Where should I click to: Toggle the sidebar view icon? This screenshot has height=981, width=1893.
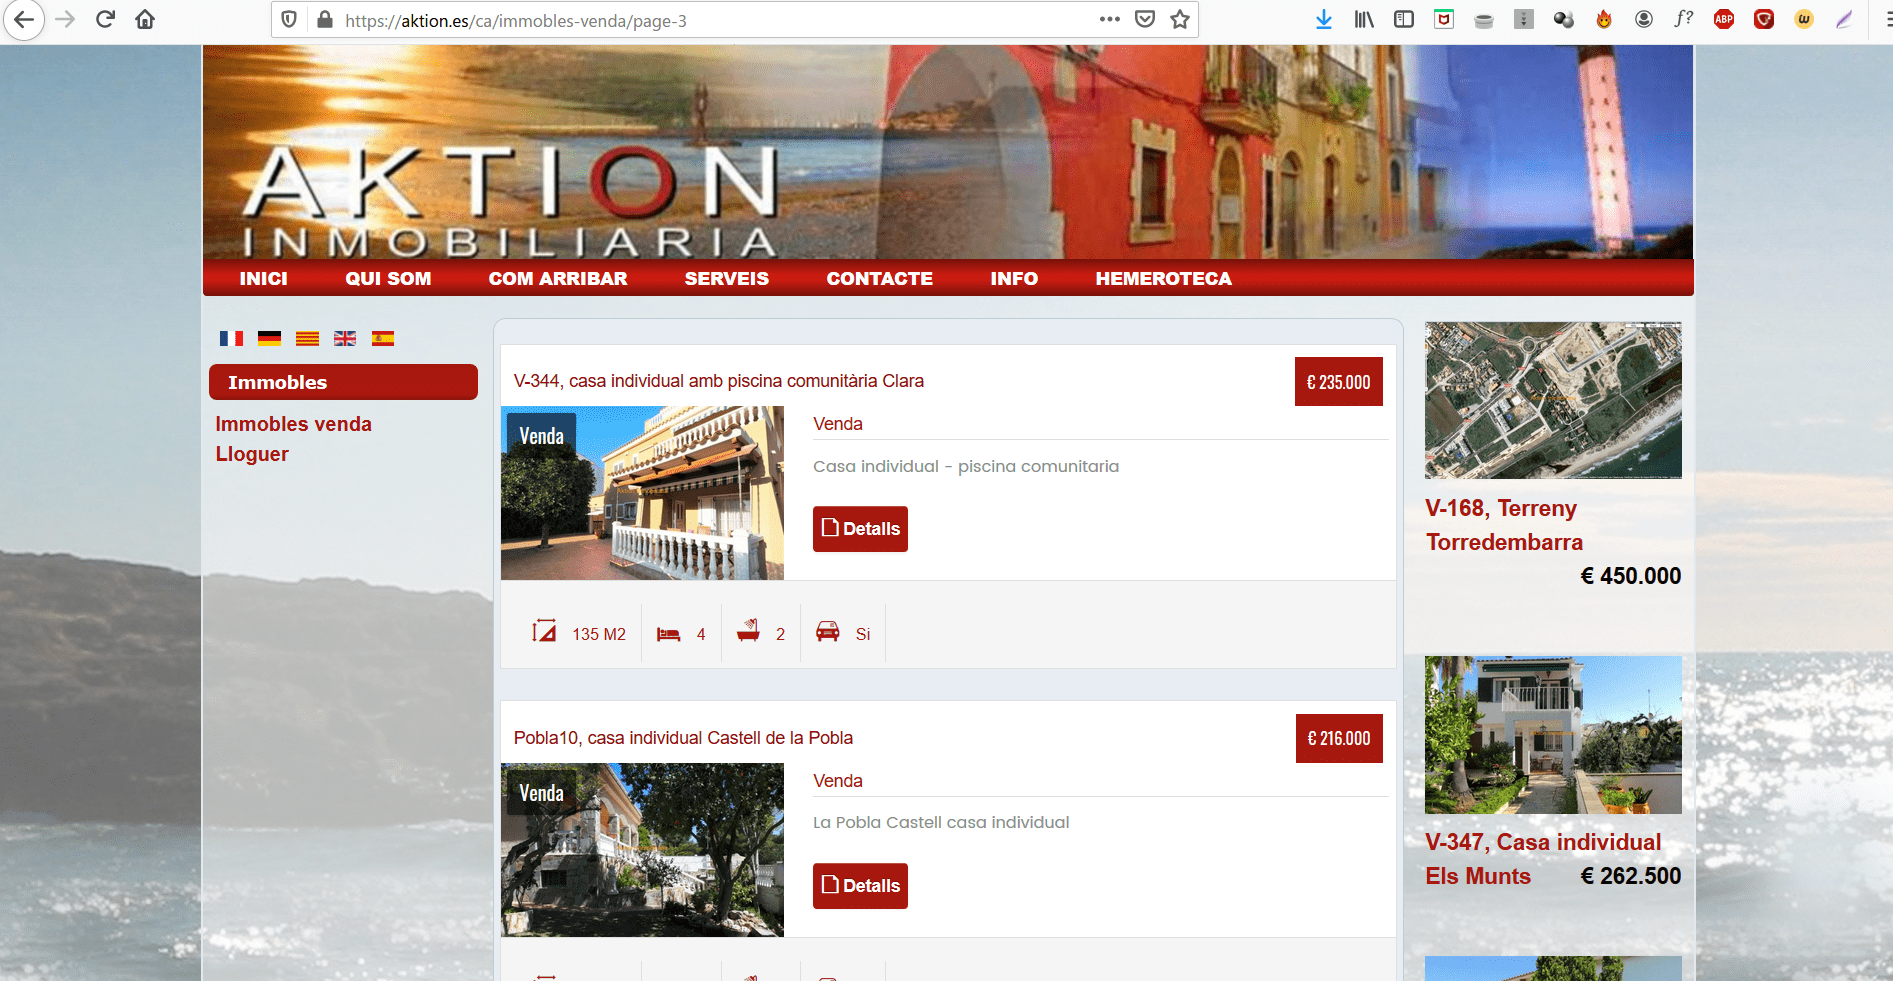coord(1404,19)
